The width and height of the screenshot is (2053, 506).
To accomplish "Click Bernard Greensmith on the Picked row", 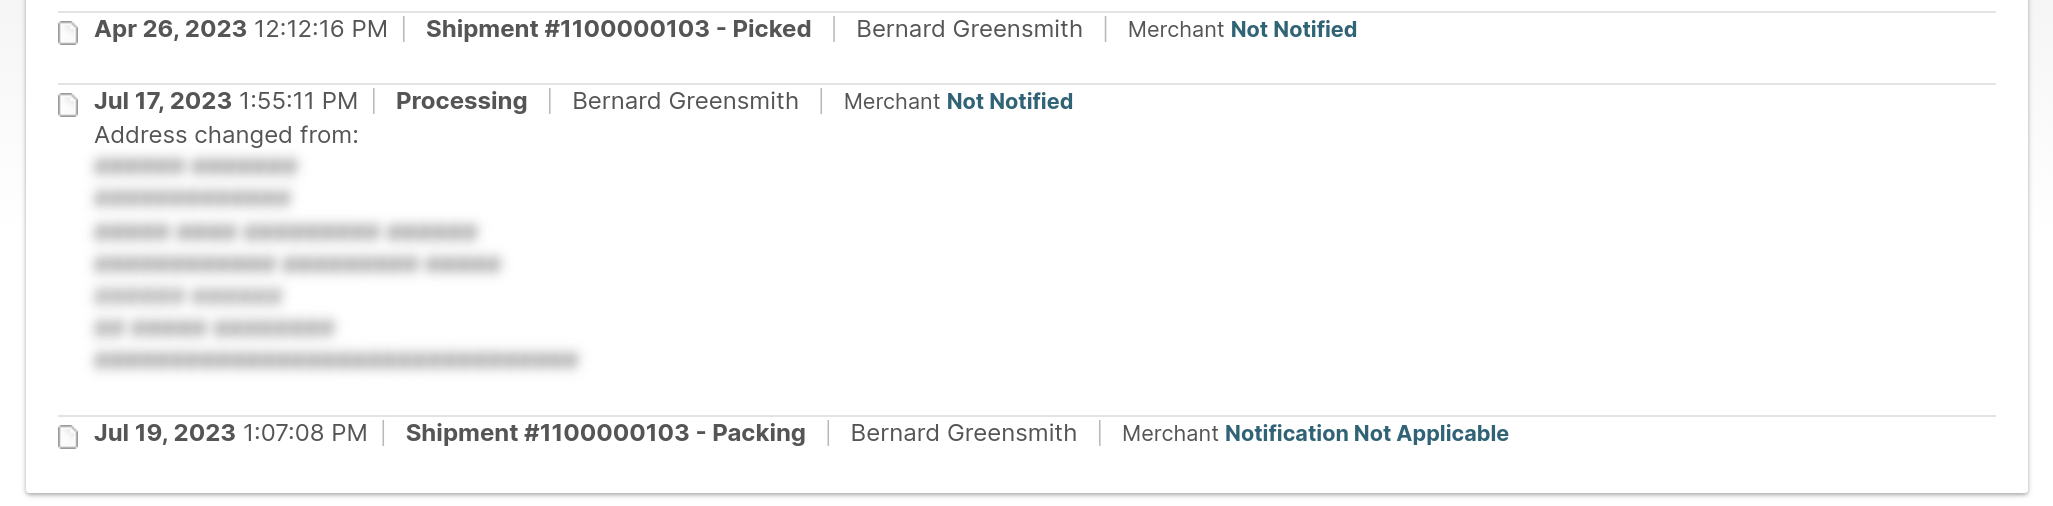I will click(x=969, y=30).
